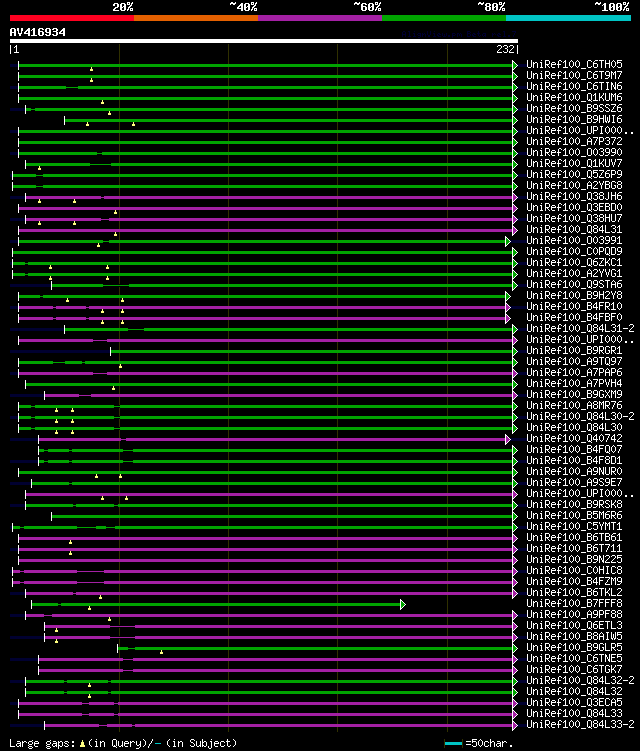The width and height of the screenshot is (640, 751).
Task: Click the UniRef100_C0HIC8 label
Action: coord(574,571)
